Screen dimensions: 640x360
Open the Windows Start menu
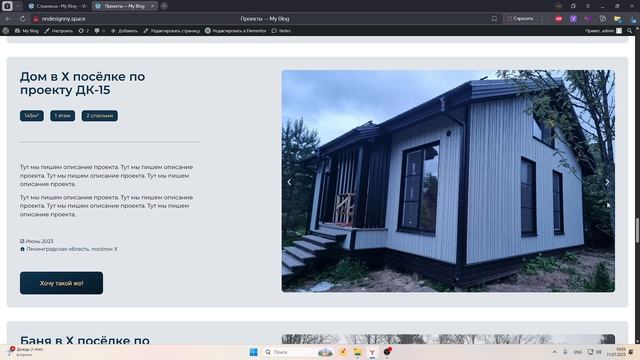[x=253, y=352]
